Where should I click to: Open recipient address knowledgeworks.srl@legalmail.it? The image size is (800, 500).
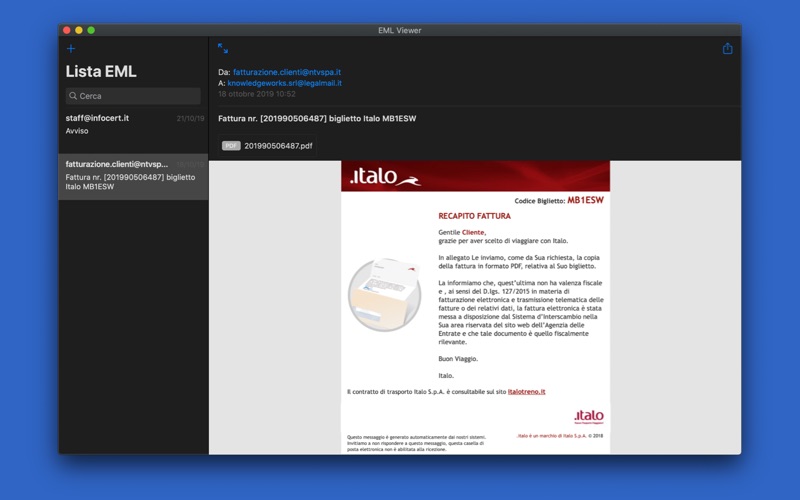point(285,83)
